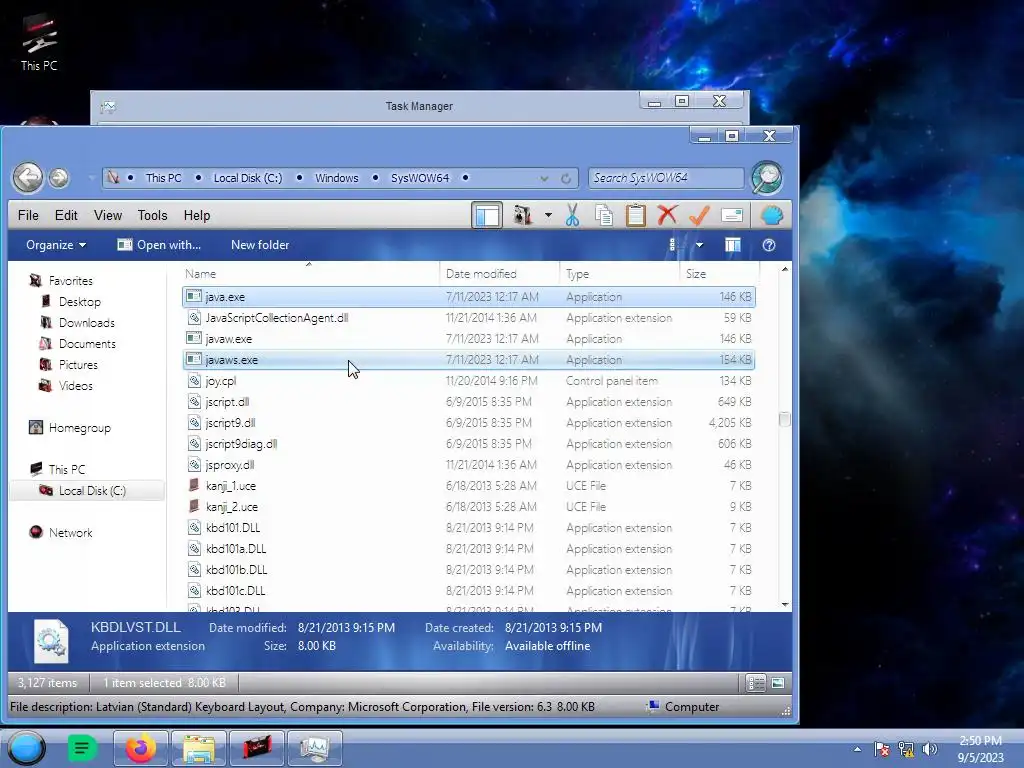Click the Forward navigation arrow
Viewport: 1024px width, 768px height.
[x=59, y=178]
